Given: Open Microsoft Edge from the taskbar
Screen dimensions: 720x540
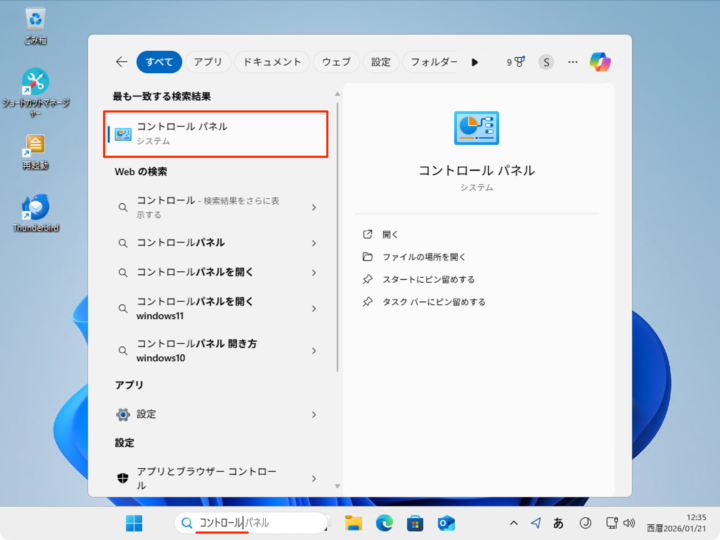Looking at the screenshot, I should pyautogui.click(x=385, y=523).
